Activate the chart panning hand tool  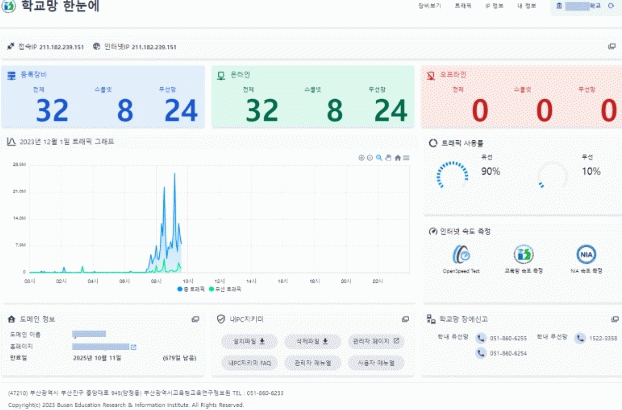388,158
